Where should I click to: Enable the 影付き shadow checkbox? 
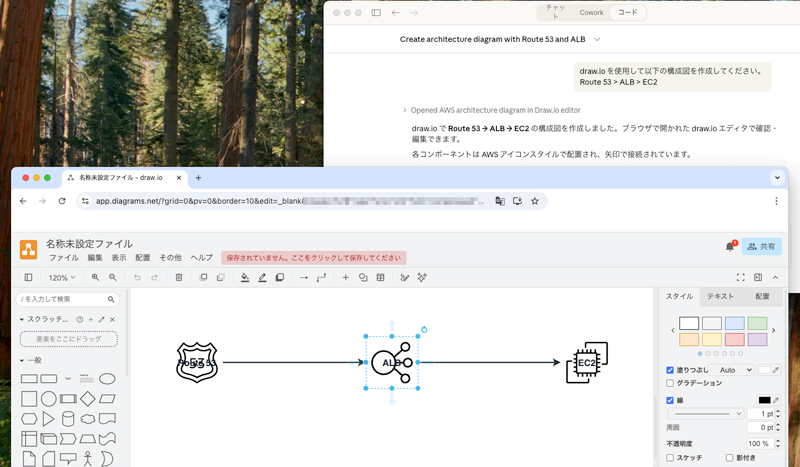[730, 458]
